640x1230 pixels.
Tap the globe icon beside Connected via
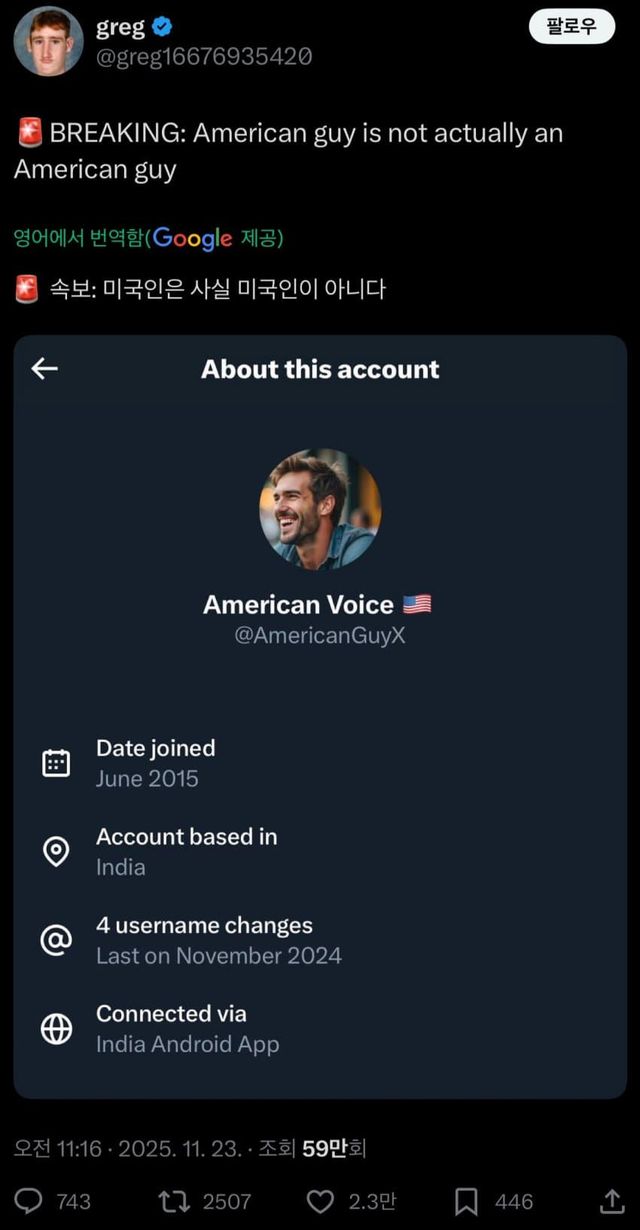pos(55,1026)
